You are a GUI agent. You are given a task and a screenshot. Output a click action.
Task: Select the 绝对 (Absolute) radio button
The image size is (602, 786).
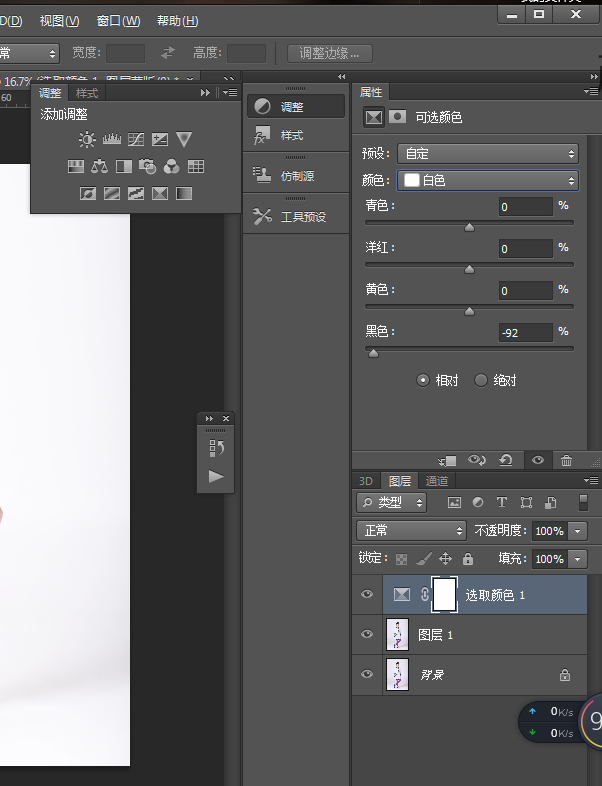tap(481, 380)
